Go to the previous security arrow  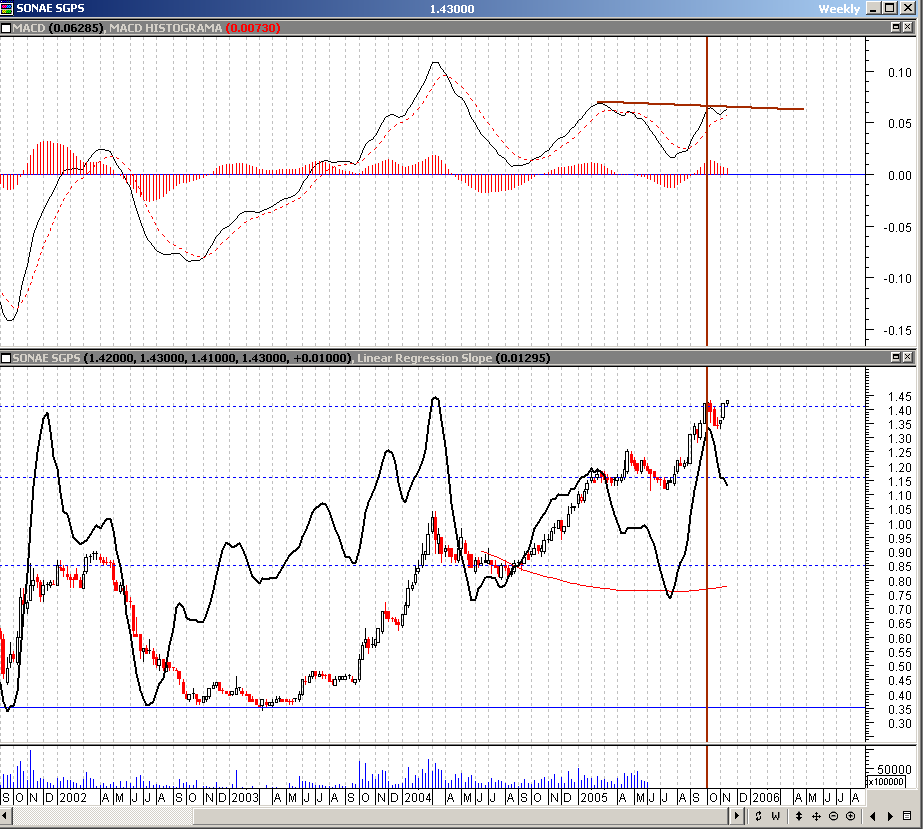tap(873, 816)
